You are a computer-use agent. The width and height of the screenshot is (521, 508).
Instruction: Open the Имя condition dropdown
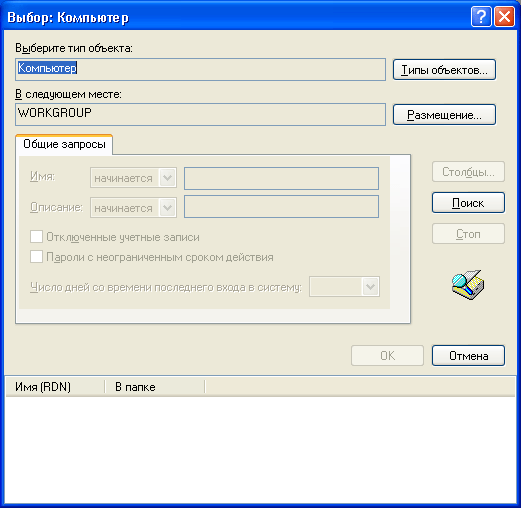(x=133, y=178)
